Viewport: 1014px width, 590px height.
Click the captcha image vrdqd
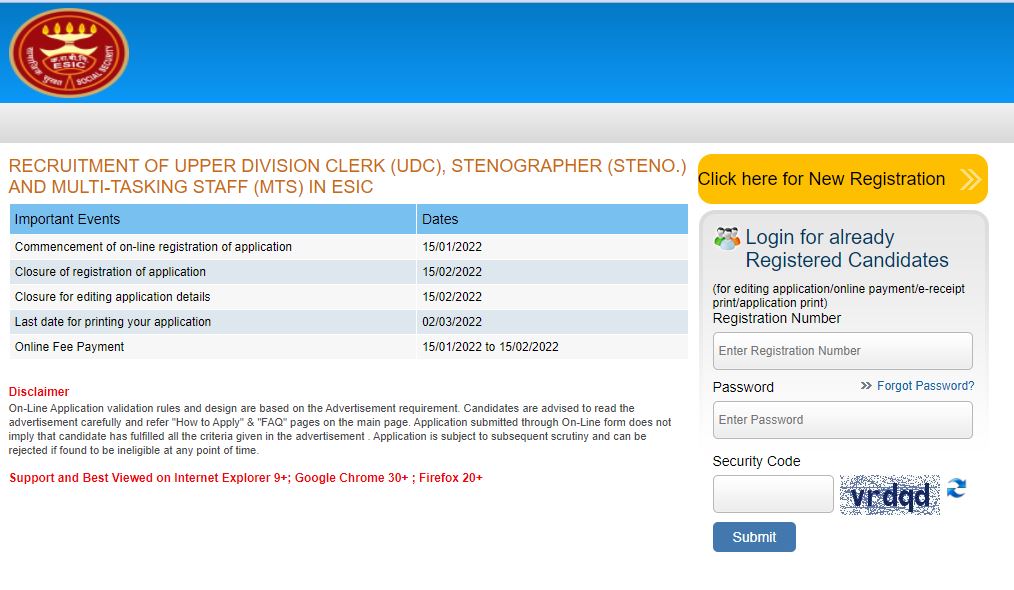[x=890, y=496]
